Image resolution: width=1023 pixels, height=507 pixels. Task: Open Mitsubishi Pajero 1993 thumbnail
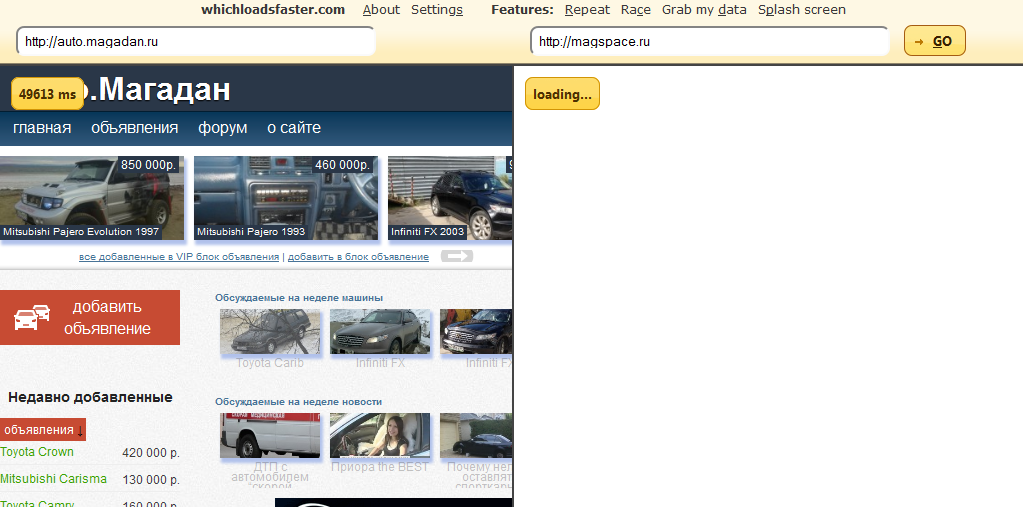point(286,198)
